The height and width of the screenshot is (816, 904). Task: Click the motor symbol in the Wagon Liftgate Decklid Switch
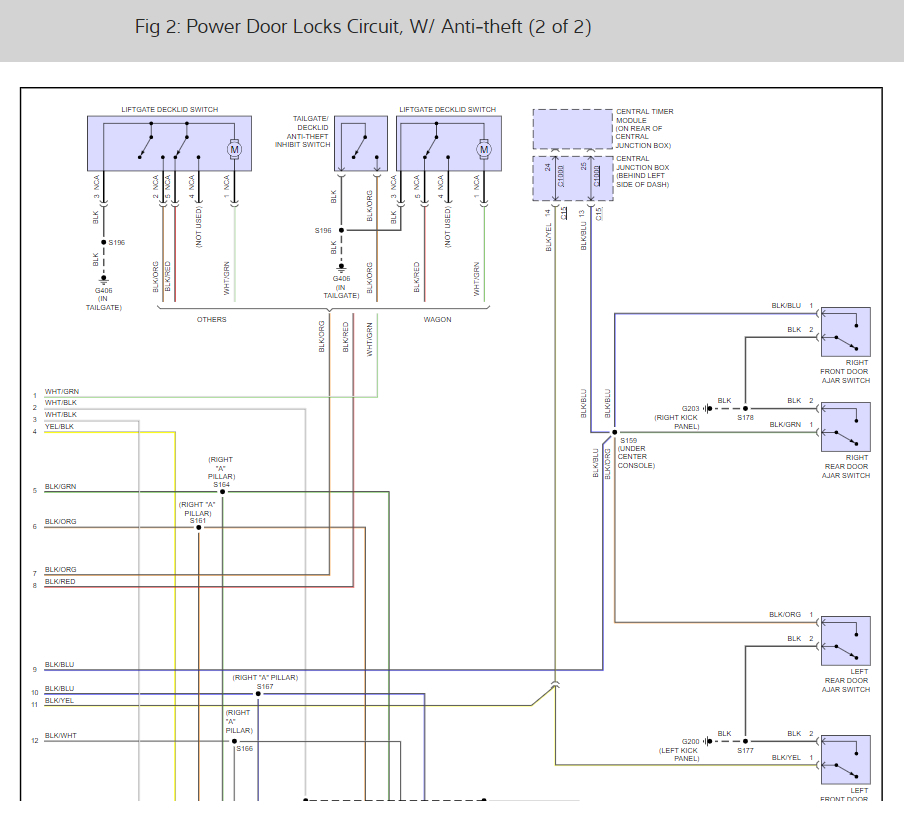pyautogui.click(x=484, y=150)
